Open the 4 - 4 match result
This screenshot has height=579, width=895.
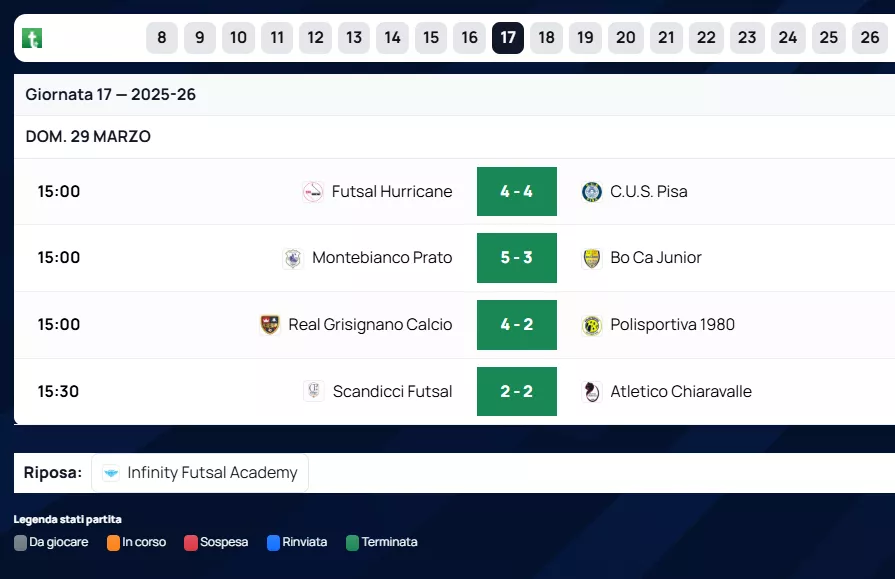coord(516,192)
